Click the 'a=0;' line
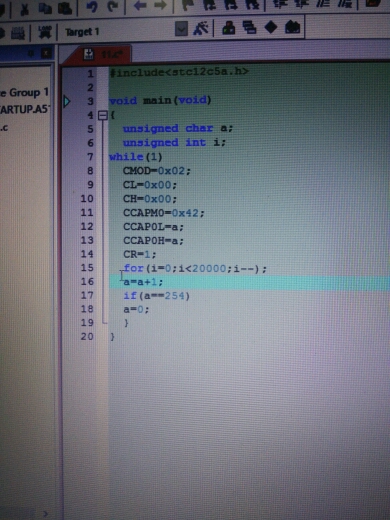The width and height of the screenshot is (390, 520). [x=136, y=309]
